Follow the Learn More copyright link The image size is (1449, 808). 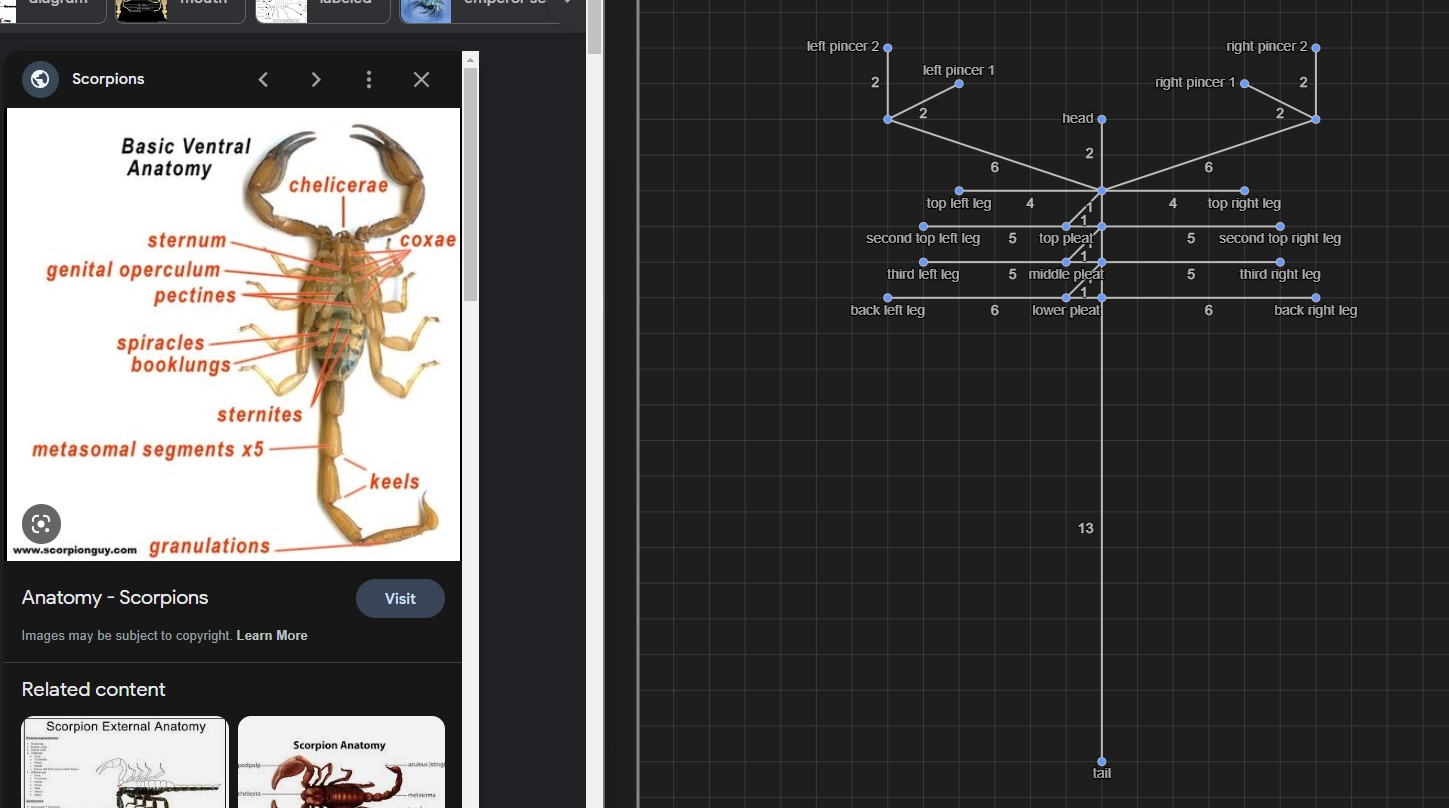(272, 635)
